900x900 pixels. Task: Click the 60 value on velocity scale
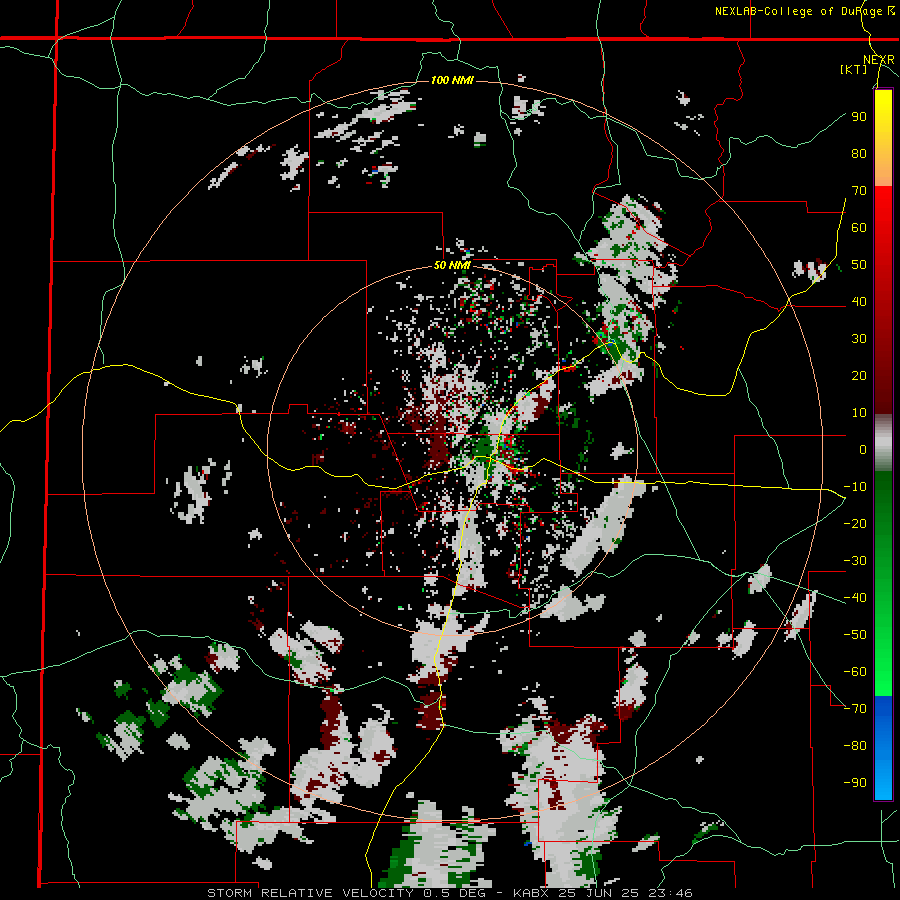859,227
